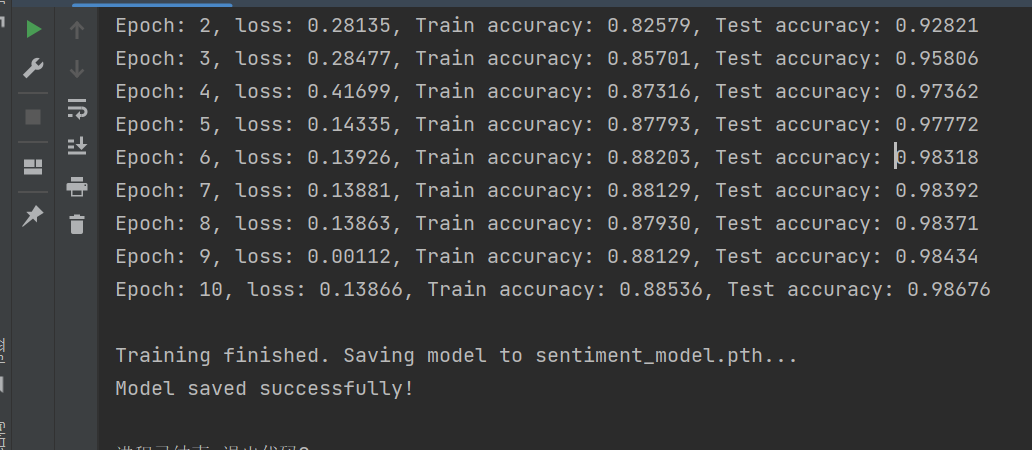Image resolution: width=1032 pixels, height=450 pixels.
Task: Click the Up the Stack Trace arrow
Action: [x=77, y=30]
